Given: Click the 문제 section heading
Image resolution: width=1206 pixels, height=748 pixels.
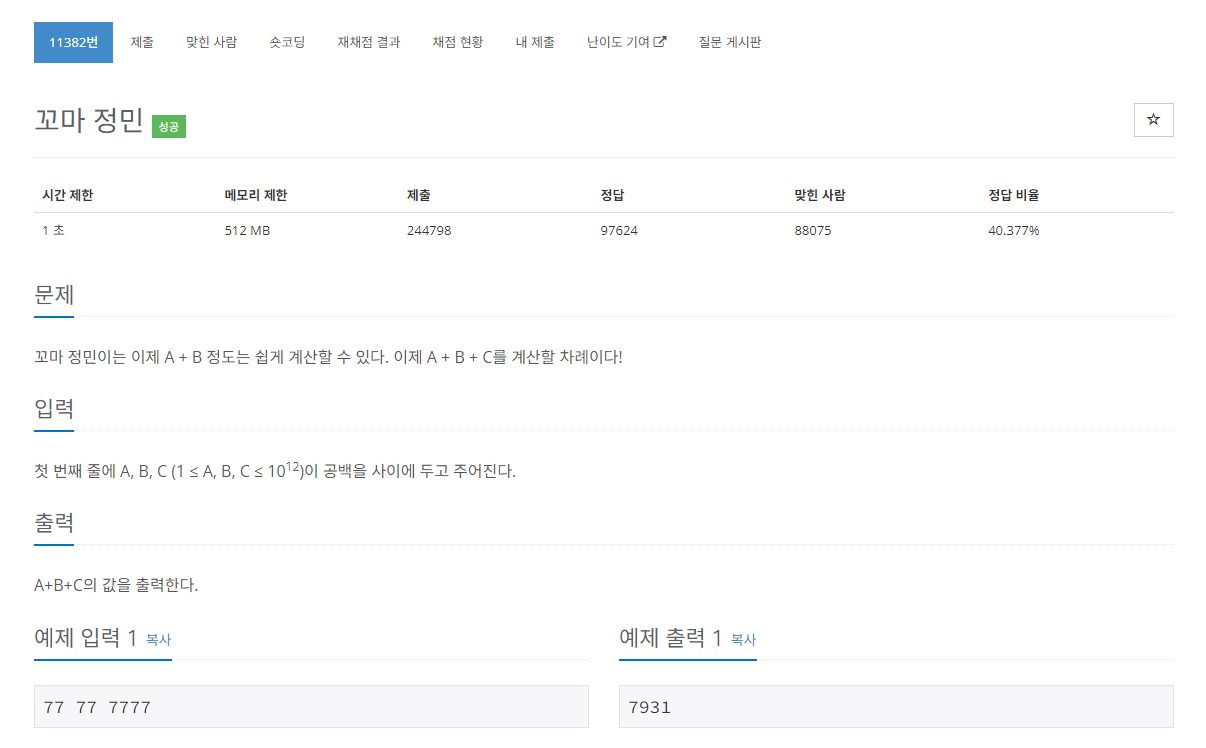Looking at the screenshot, I should (x=54, y=296).
